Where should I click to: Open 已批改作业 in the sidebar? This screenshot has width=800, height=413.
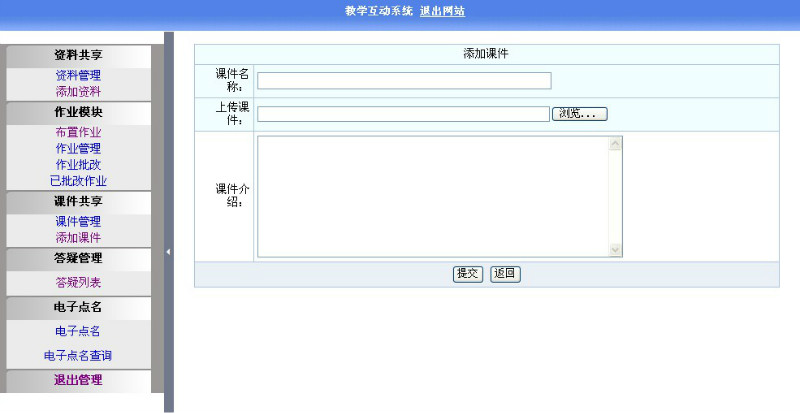click(78, 181)
